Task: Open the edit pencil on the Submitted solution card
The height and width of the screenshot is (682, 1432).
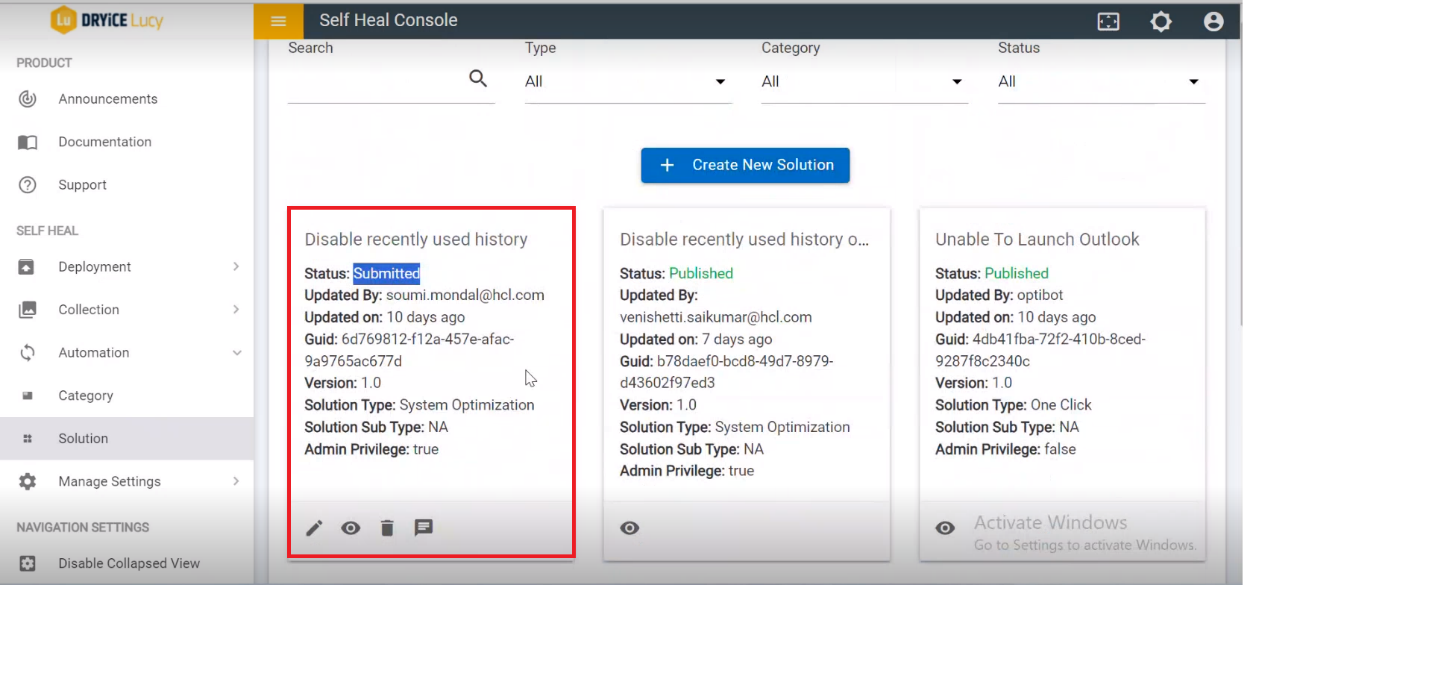Action: (314, 528)
